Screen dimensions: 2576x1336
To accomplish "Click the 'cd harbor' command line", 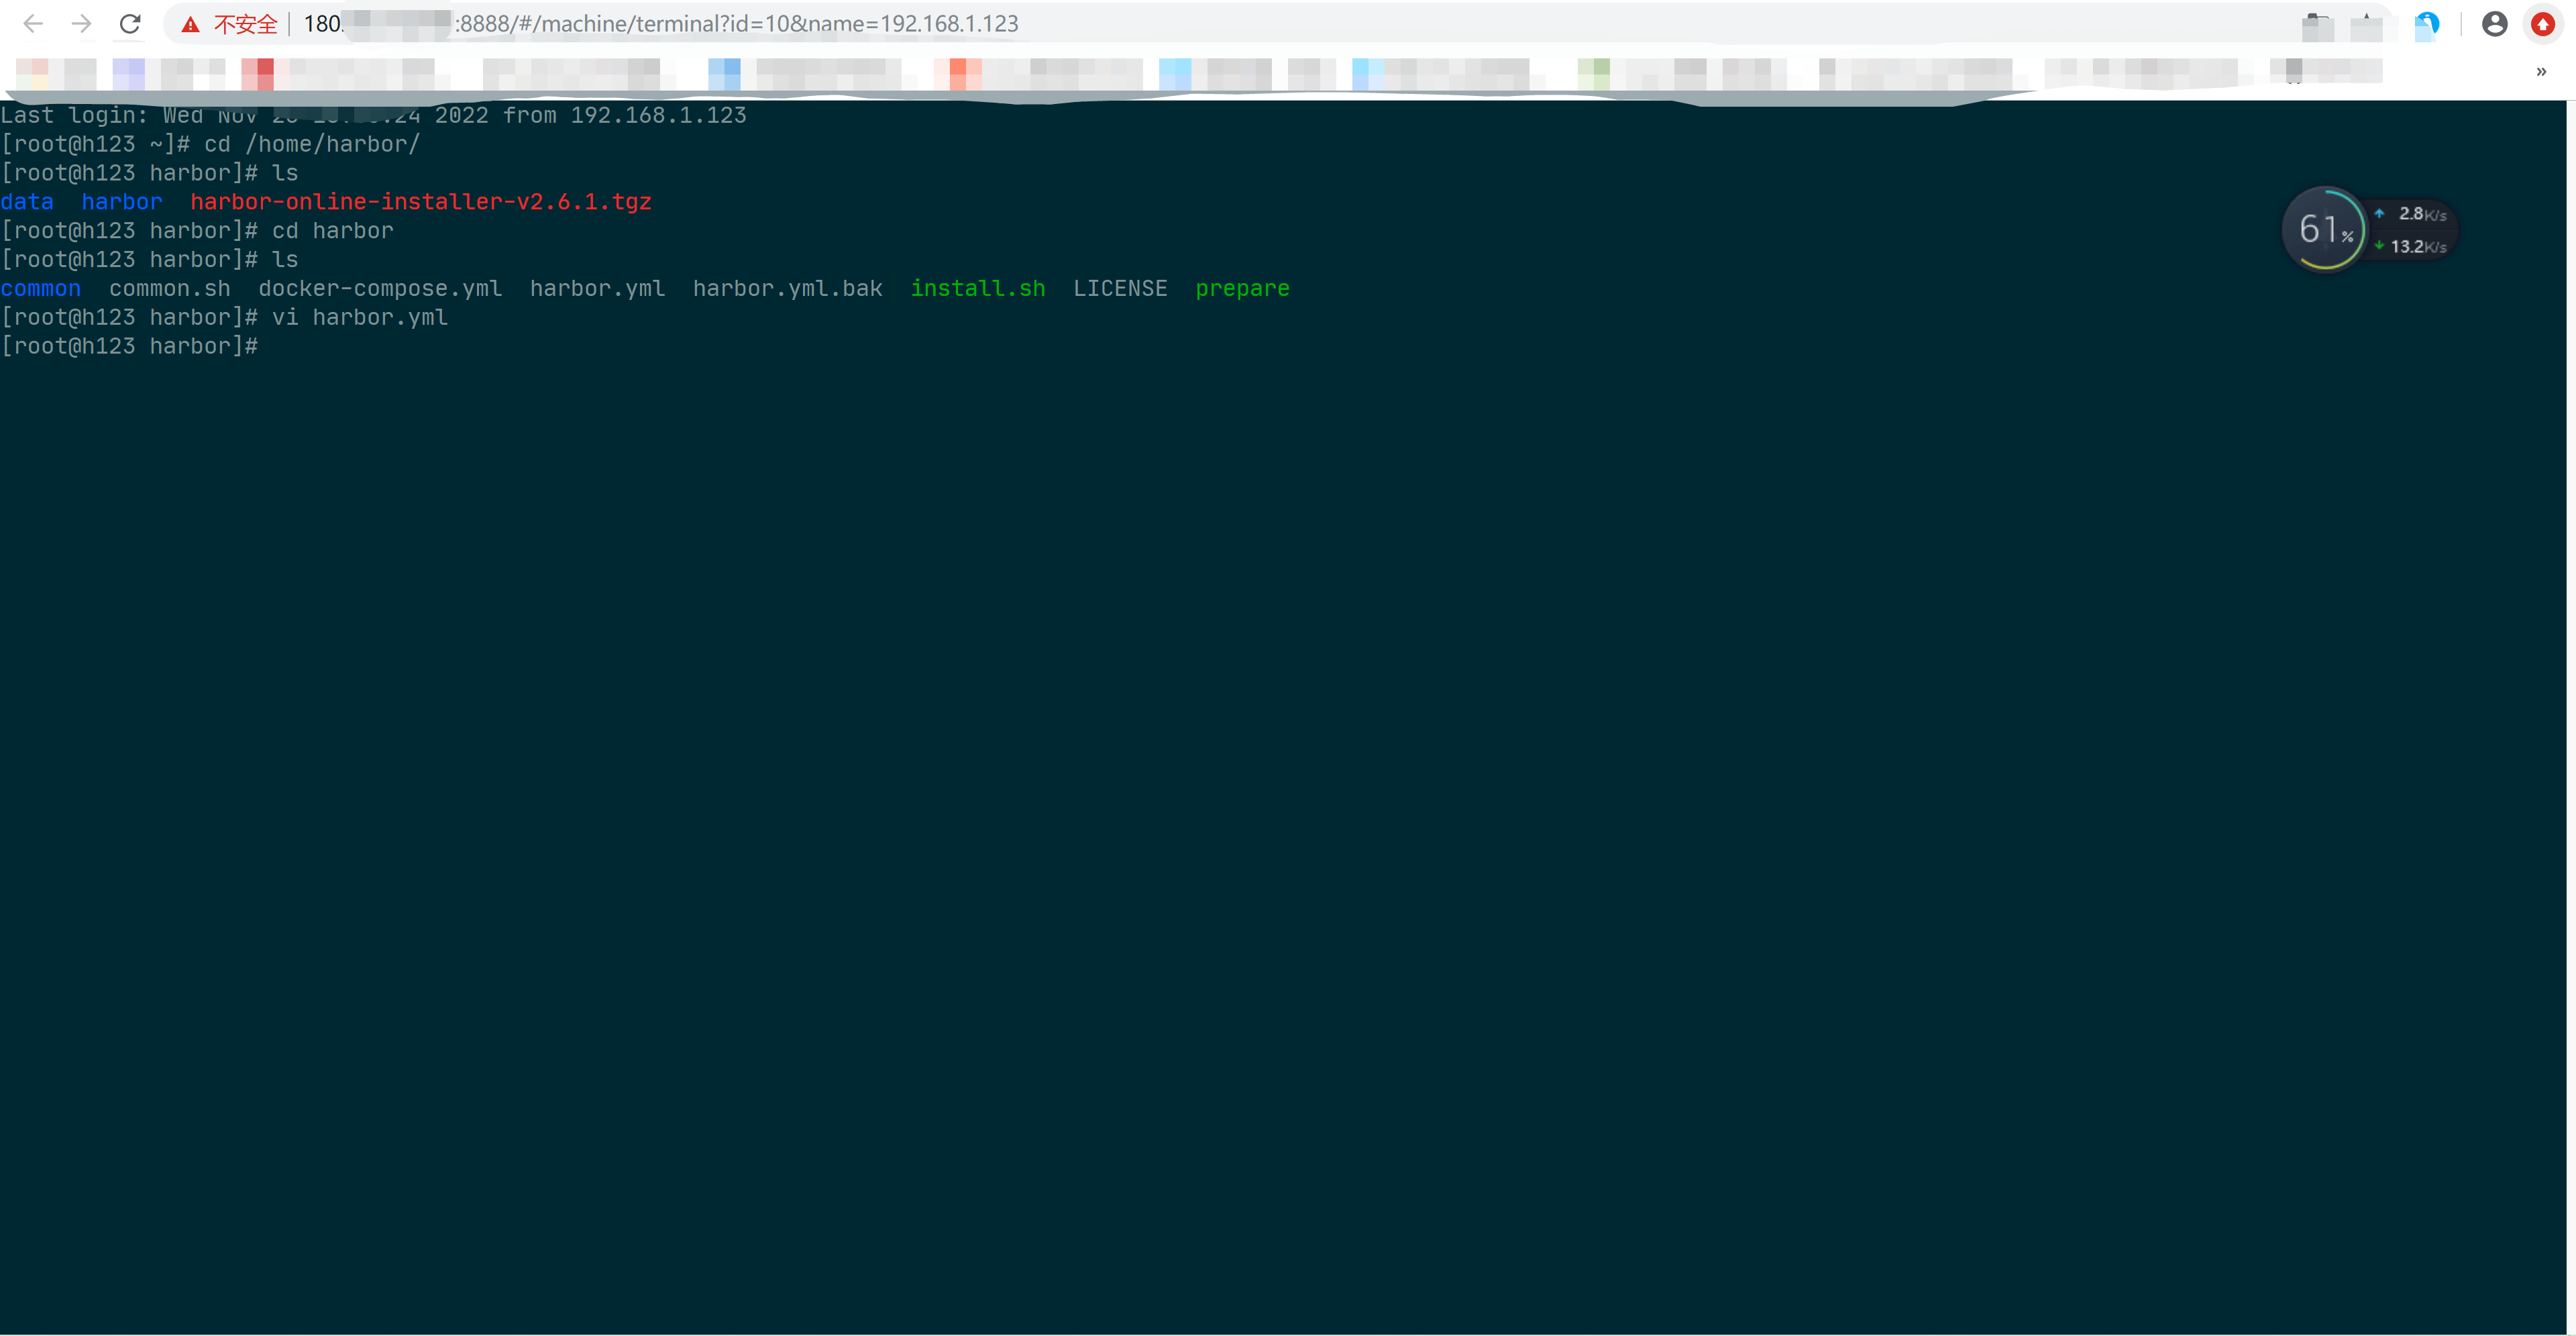I will [x=198, y=231].
